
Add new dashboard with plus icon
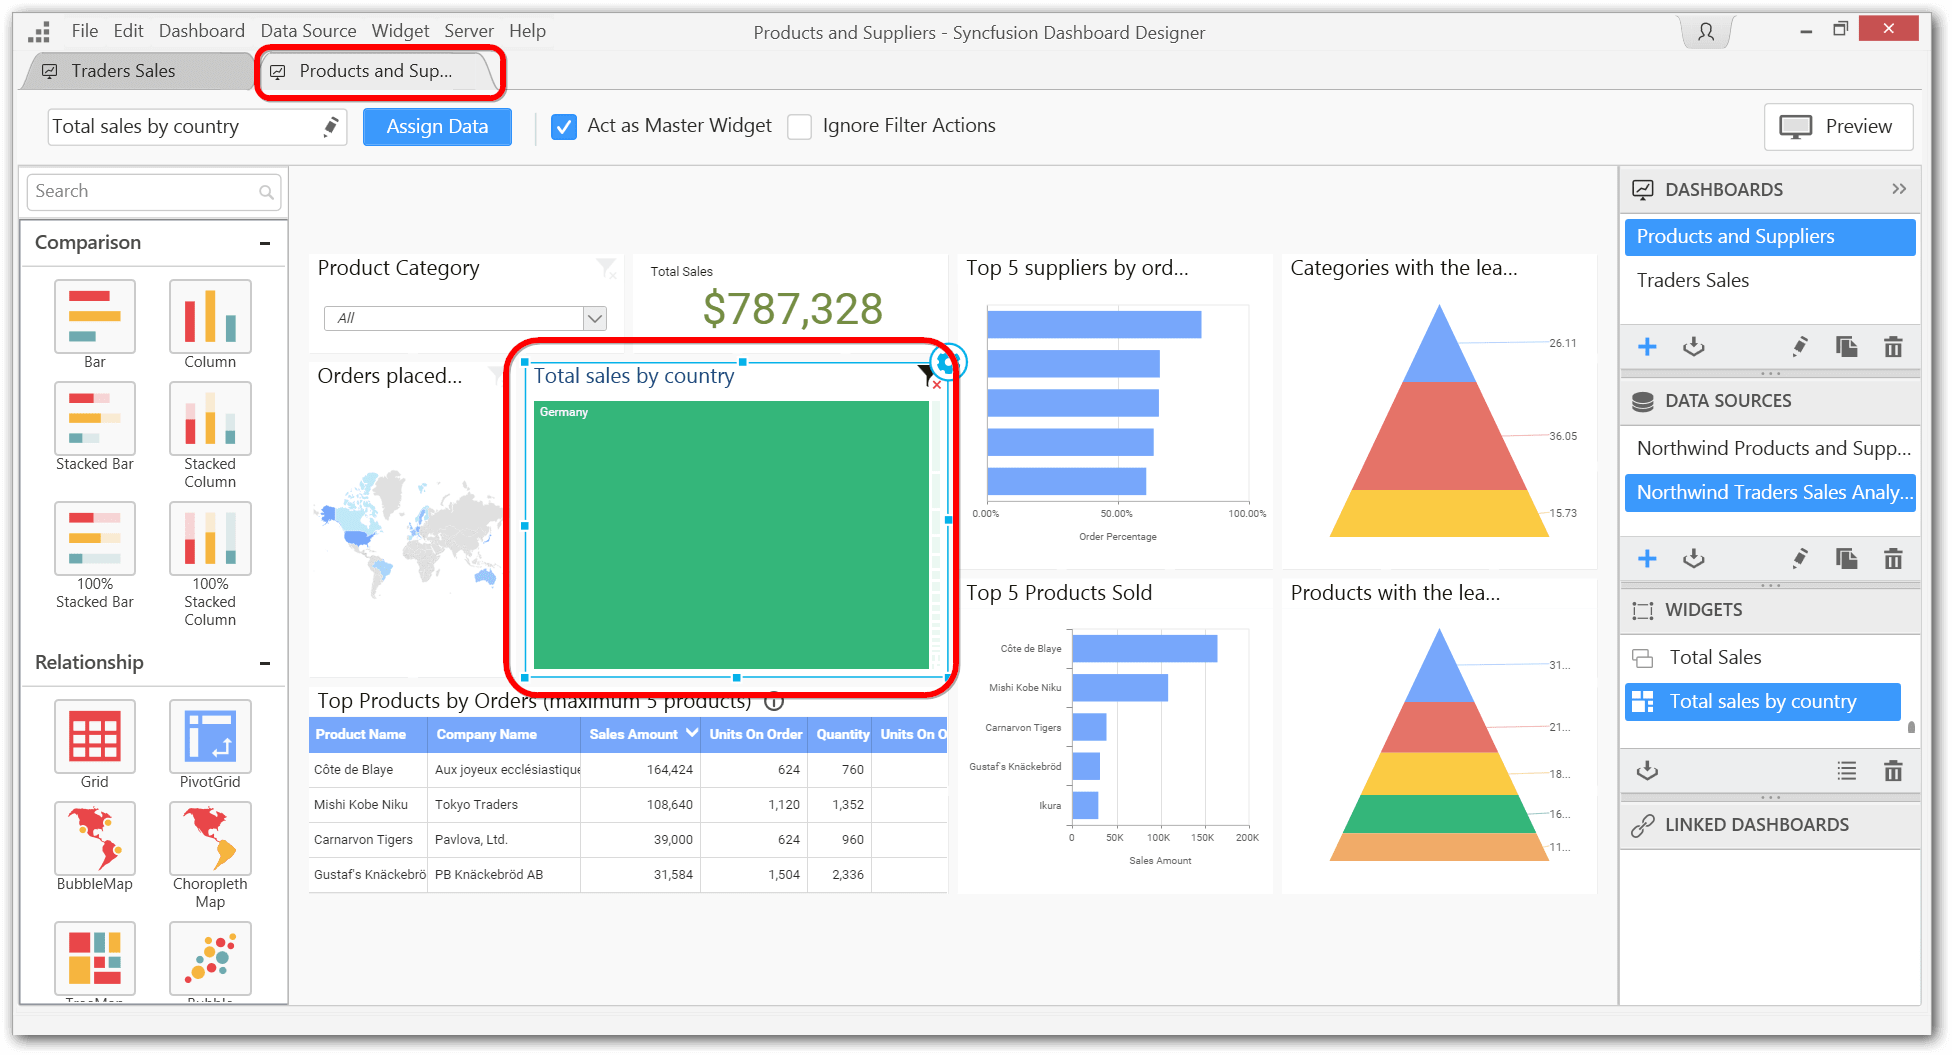[x=1647, y=347]
